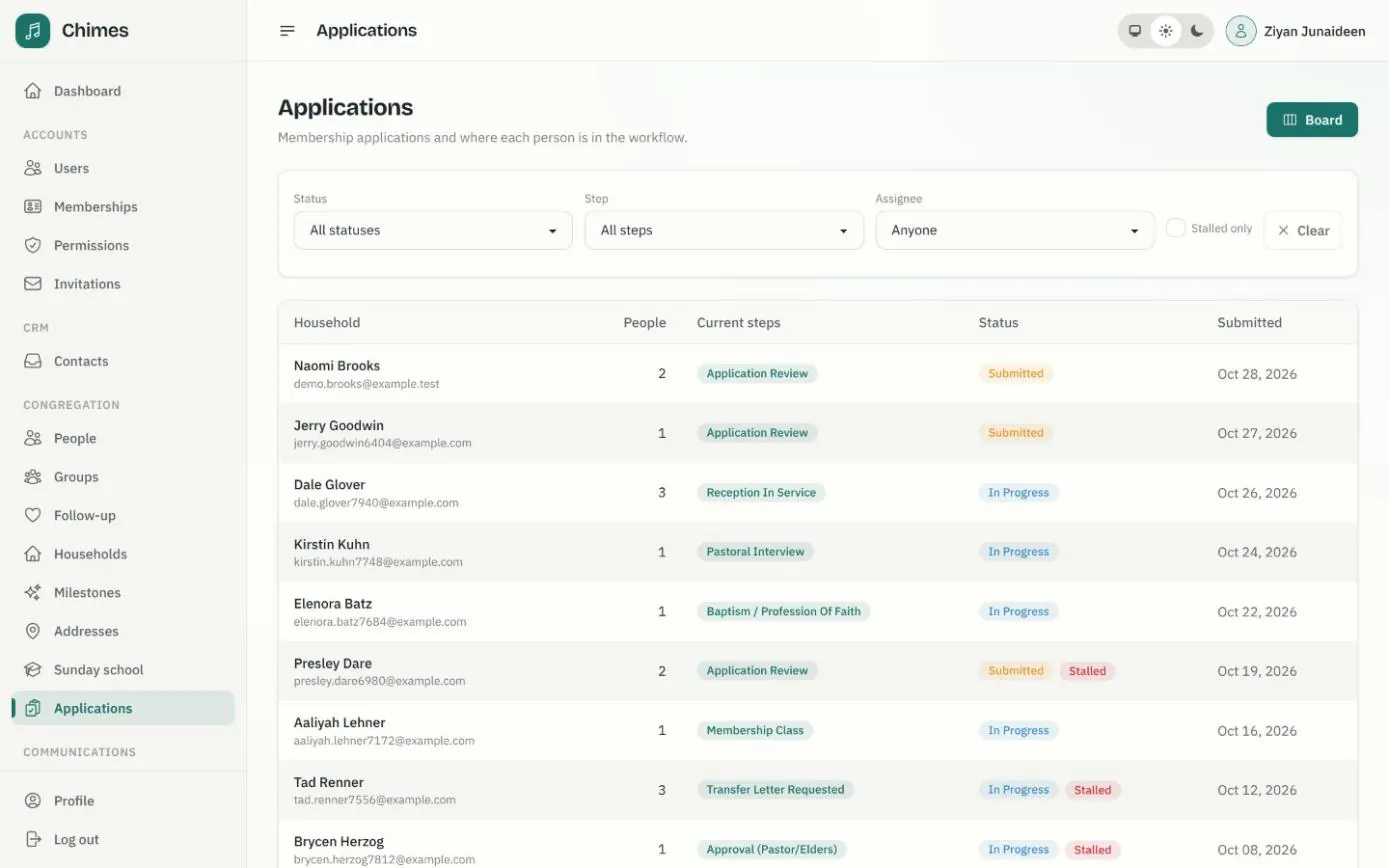Screen dimensions: 1389x868
Task: Click the Chimes music note logo
Action: point(33,31)
